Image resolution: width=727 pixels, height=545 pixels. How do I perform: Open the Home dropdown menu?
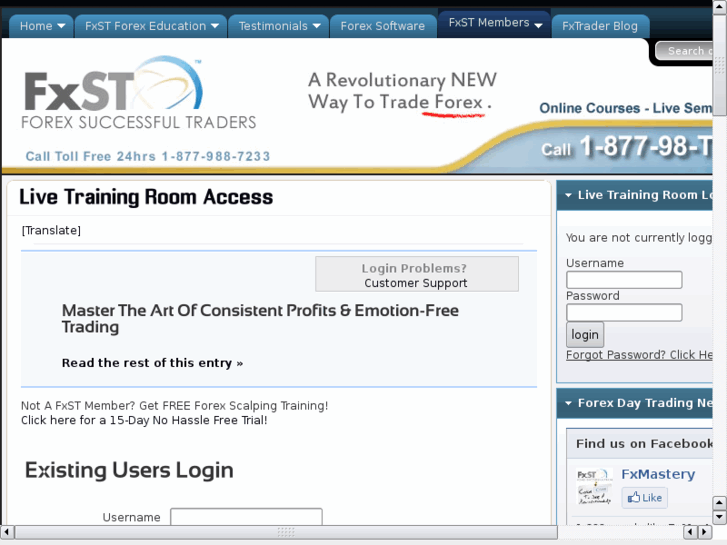pyautogui.click(x=41, y=26)
